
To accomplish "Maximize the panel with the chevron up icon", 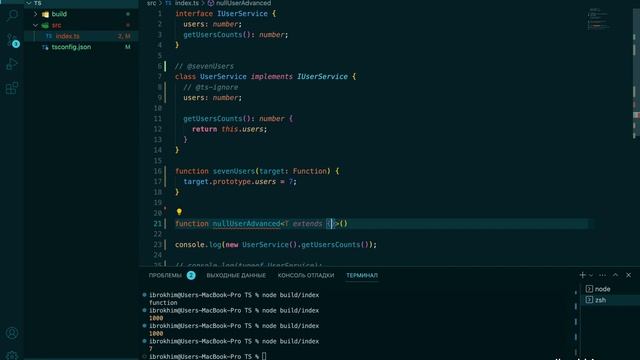I will pyautogui.click(x=616, y=275).
